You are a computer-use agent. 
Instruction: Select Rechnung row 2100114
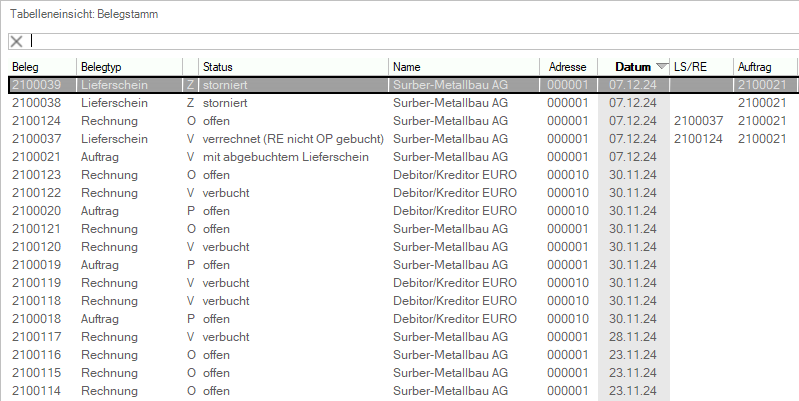click(404, 391)
